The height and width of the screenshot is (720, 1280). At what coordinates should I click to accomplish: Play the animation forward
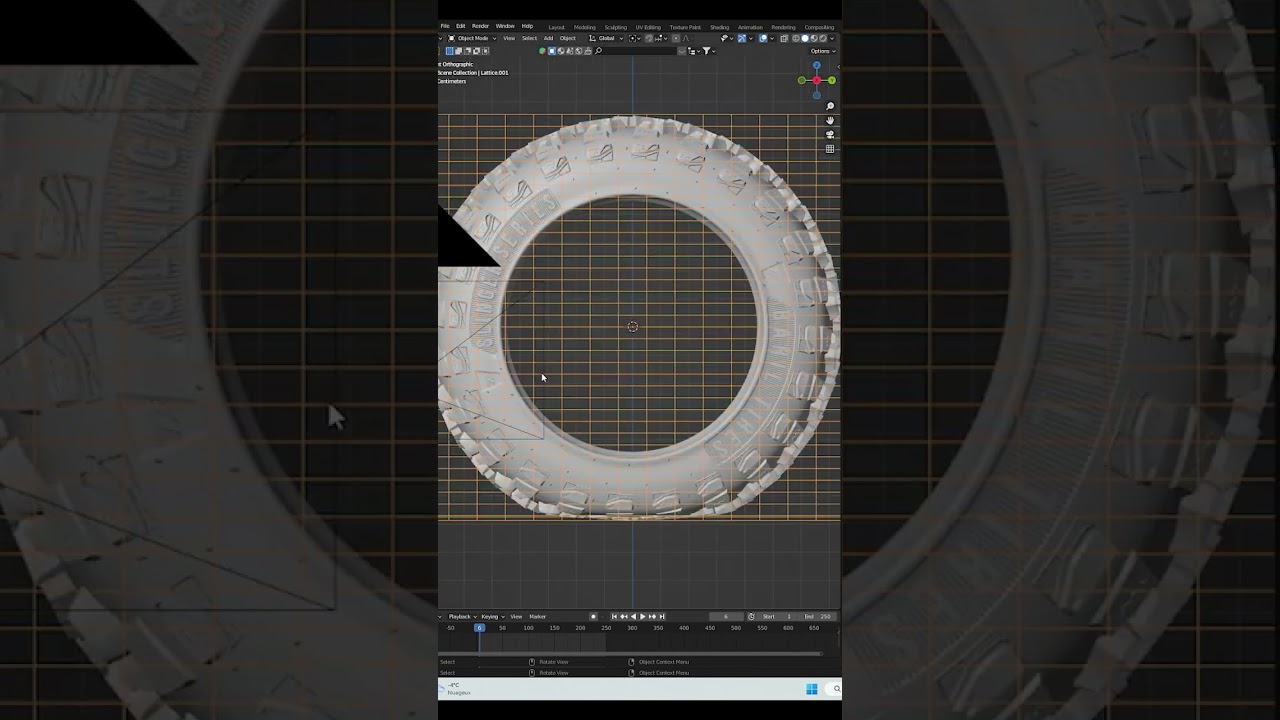[x=642, y=616]
